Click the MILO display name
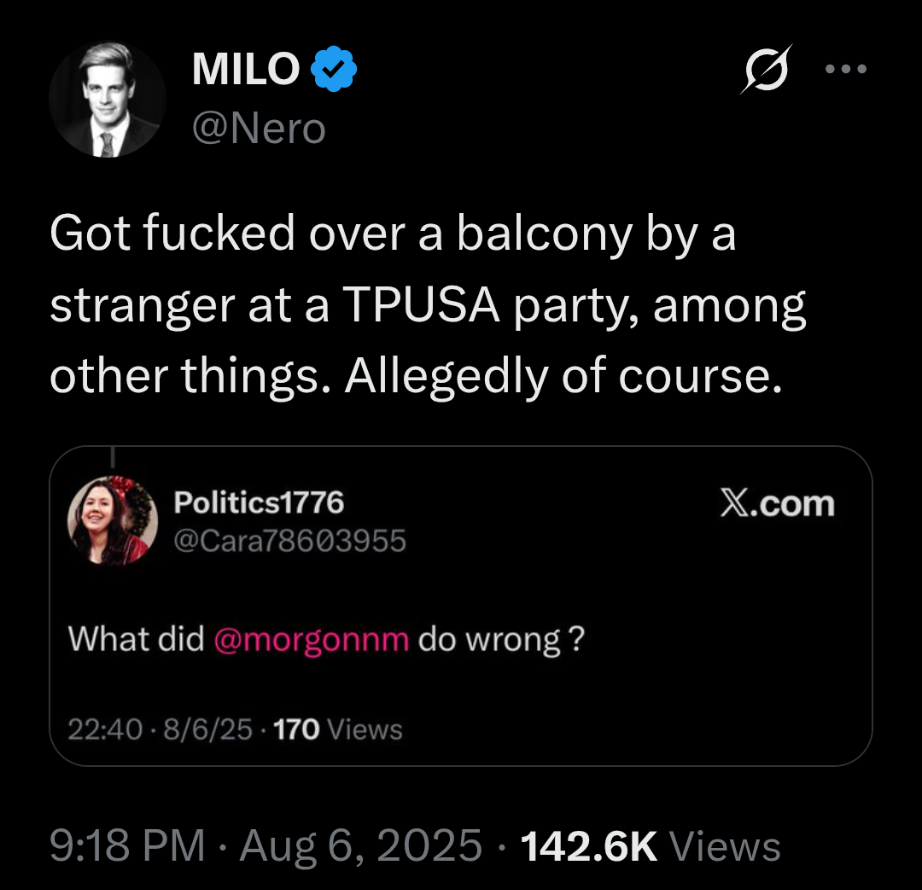The image size is (922, 890). point(246,70)
